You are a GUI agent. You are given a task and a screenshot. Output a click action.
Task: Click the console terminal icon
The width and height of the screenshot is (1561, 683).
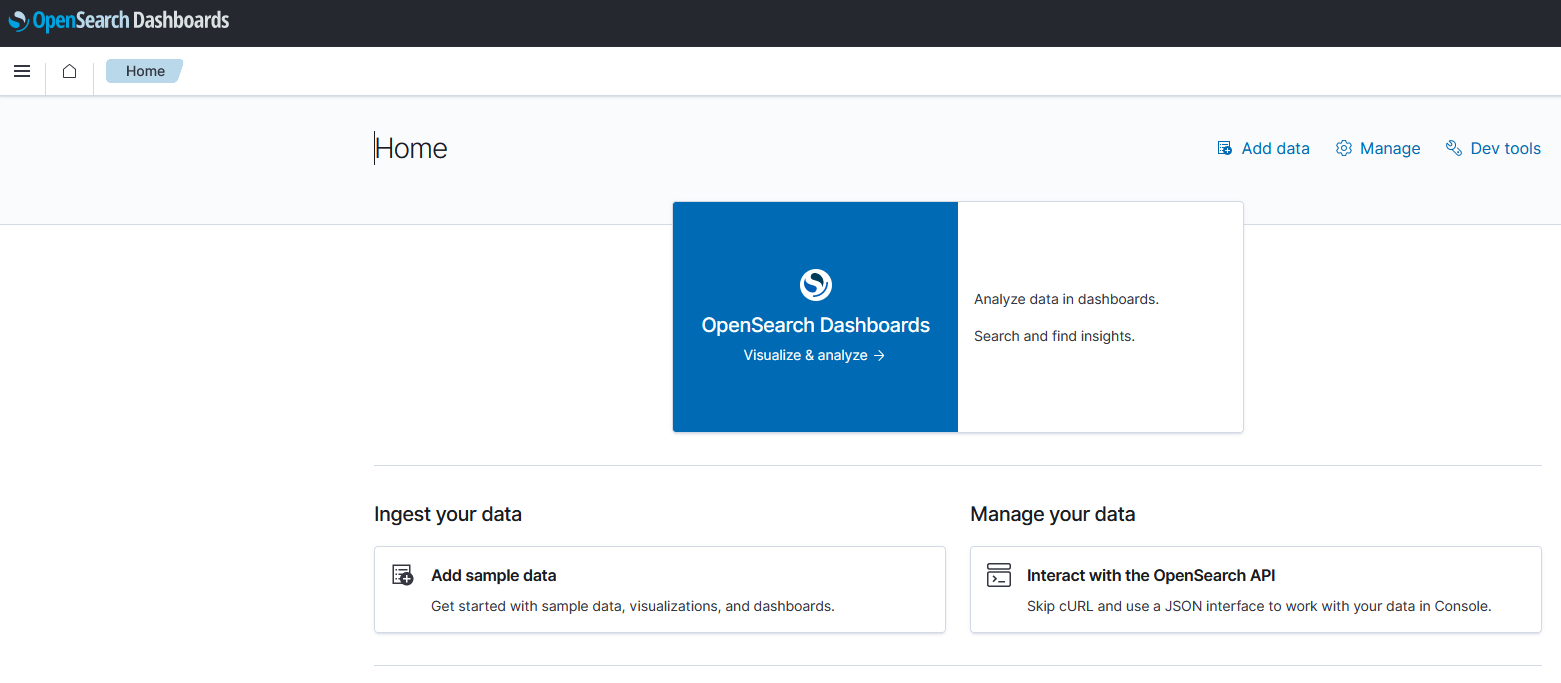click(x=999, y=575)
